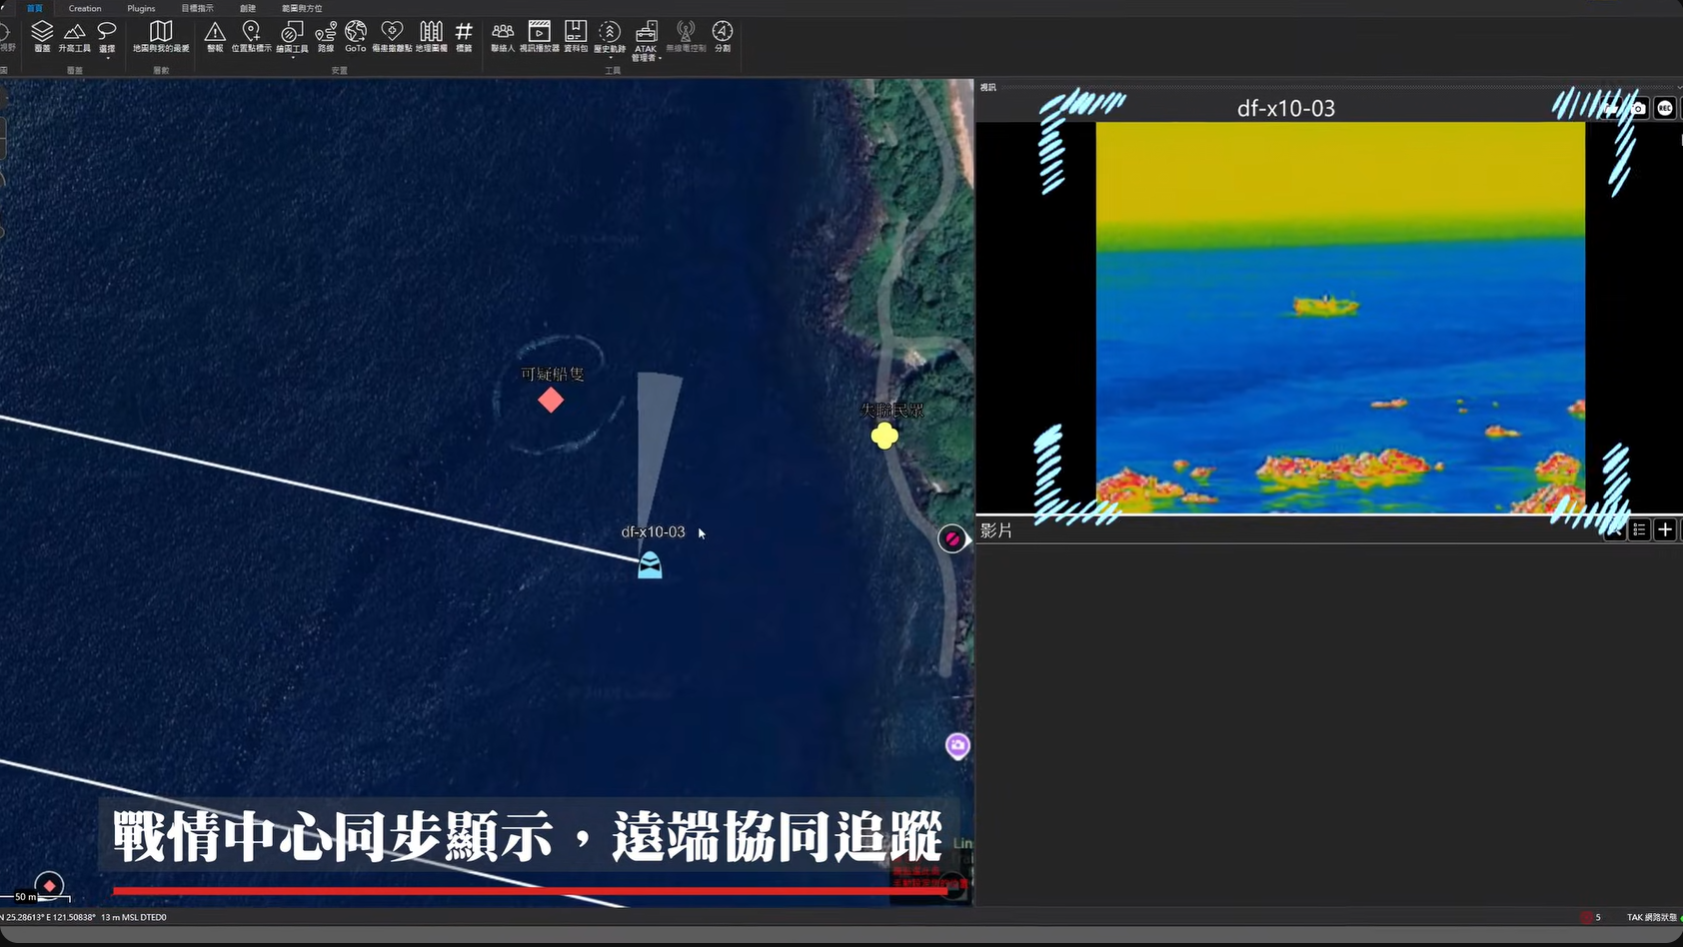Take a snapshot with the camera icon
Screen dimensions: 1683x947
1638,108
